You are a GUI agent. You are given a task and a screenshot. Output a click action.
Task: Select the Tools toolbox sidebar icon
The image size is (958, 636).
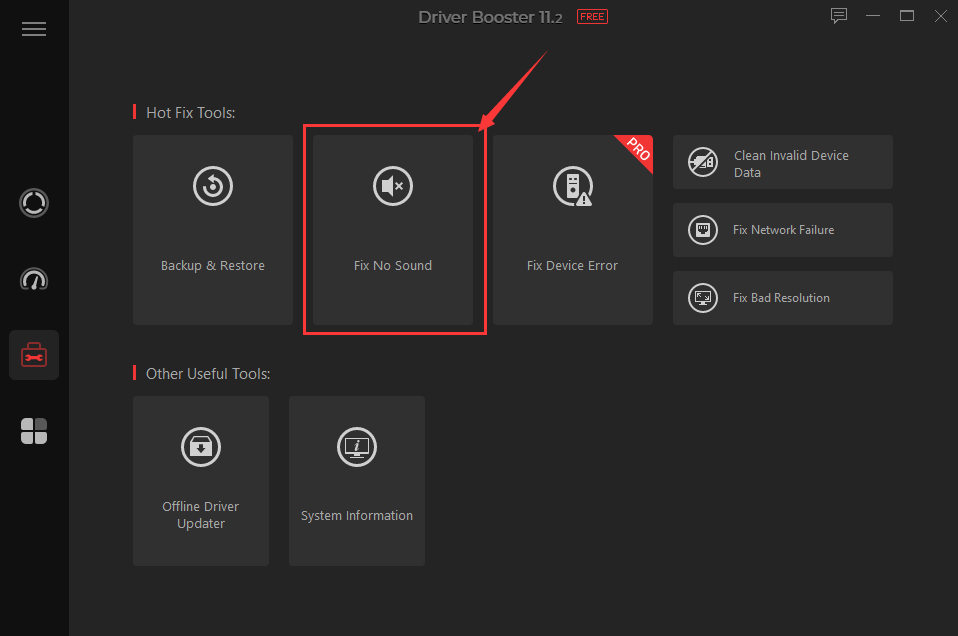[x=34, y=355]
